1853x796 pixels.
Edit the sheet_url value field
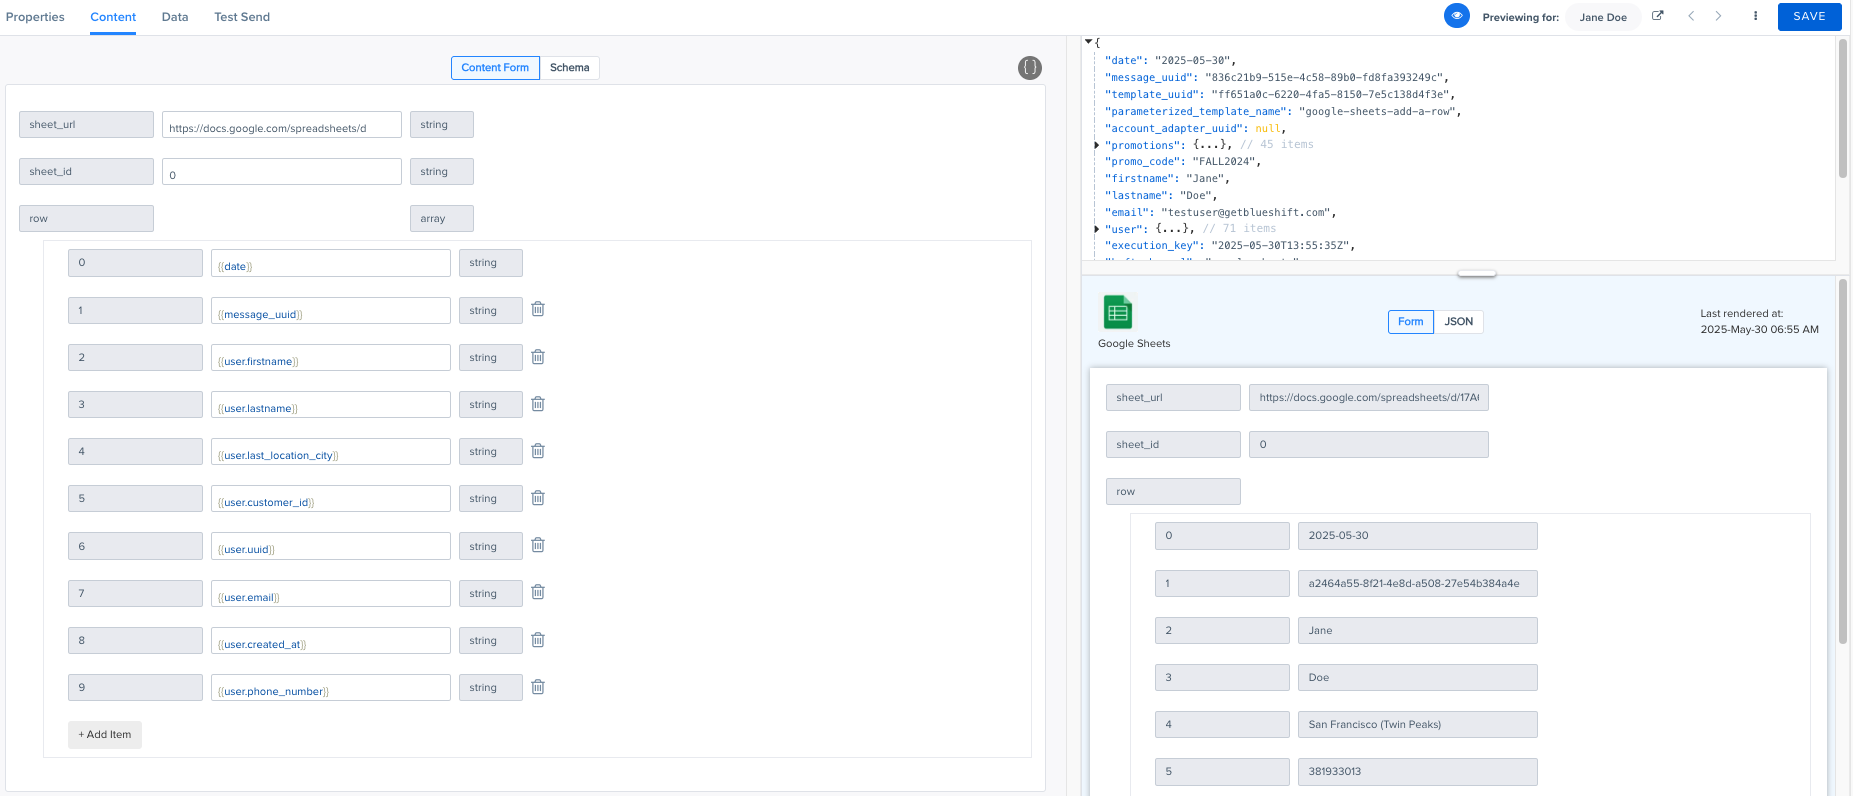[282, 125]
